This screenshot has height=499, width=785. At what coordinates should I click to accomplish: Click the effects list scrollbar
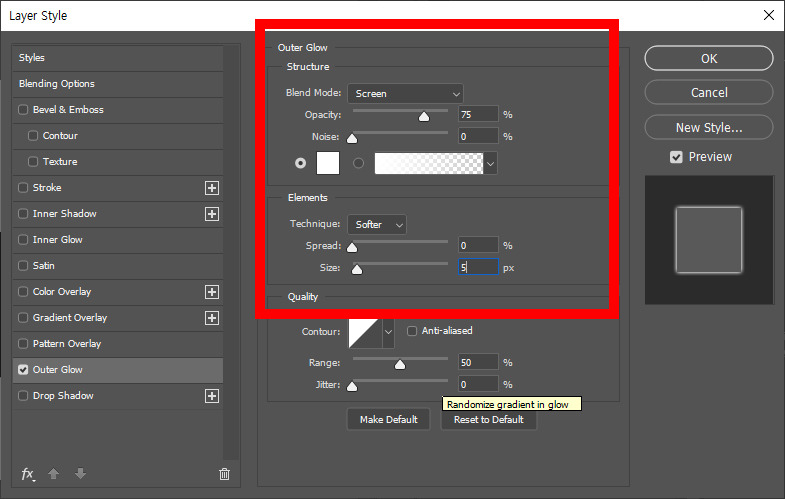click(231, 252)
